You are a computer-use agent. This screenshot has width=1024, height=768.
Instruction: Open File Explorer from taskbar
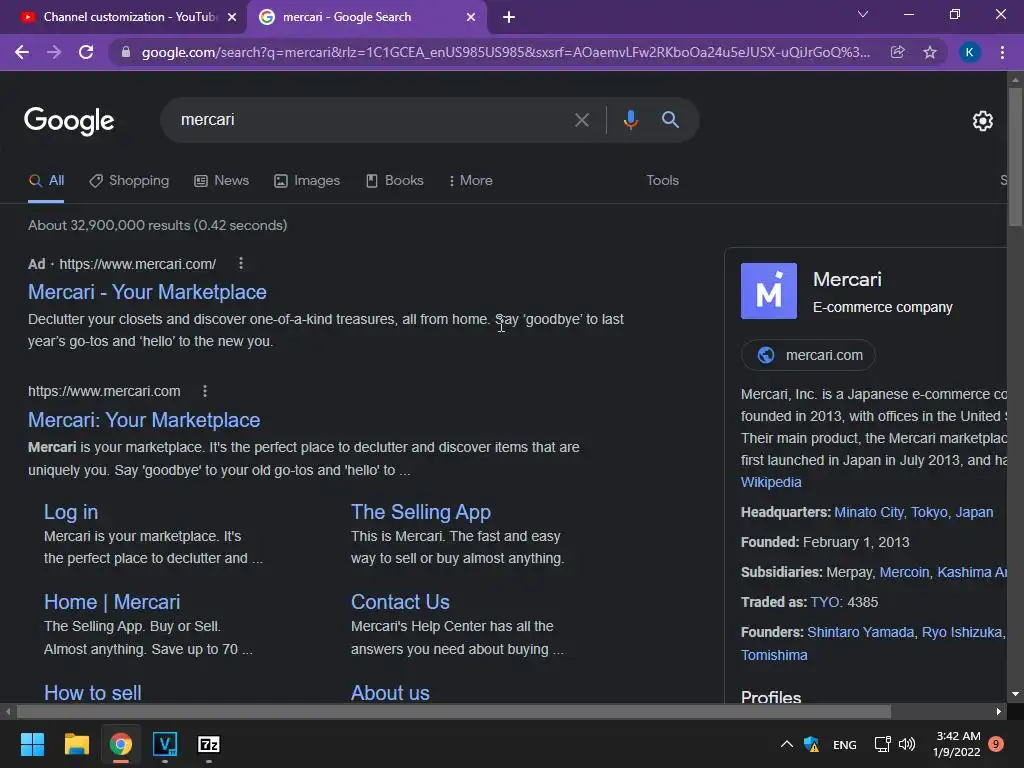[76, 744]
